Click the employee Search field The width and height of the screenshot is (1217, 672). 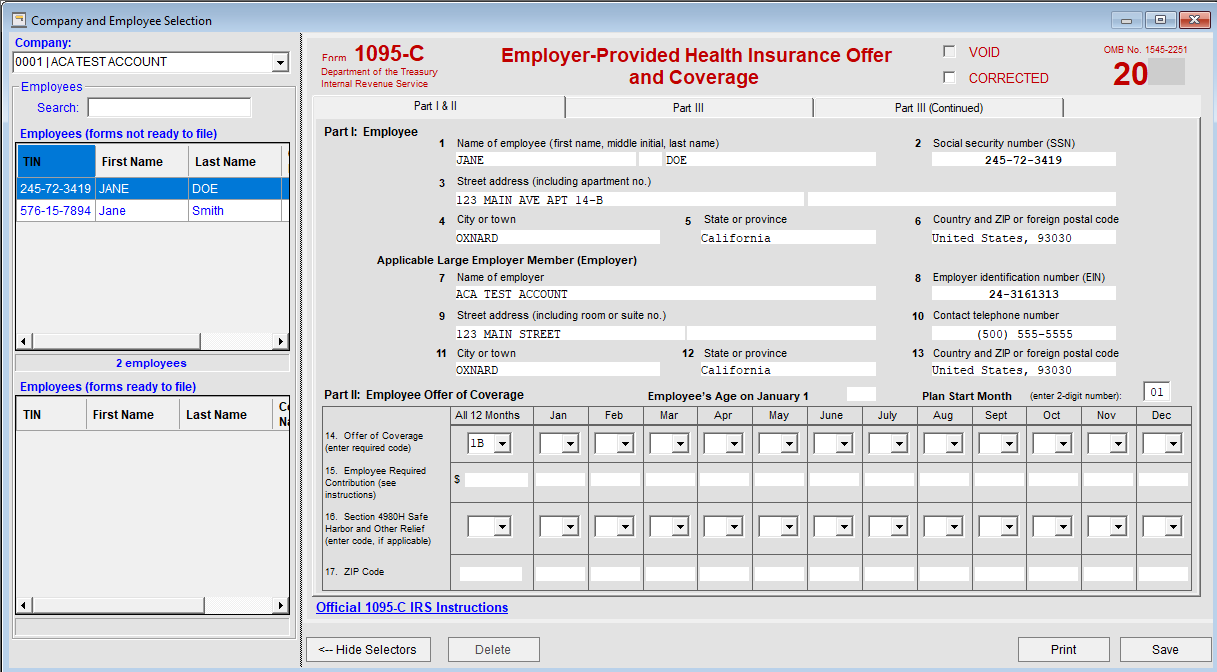coord(169,107)
